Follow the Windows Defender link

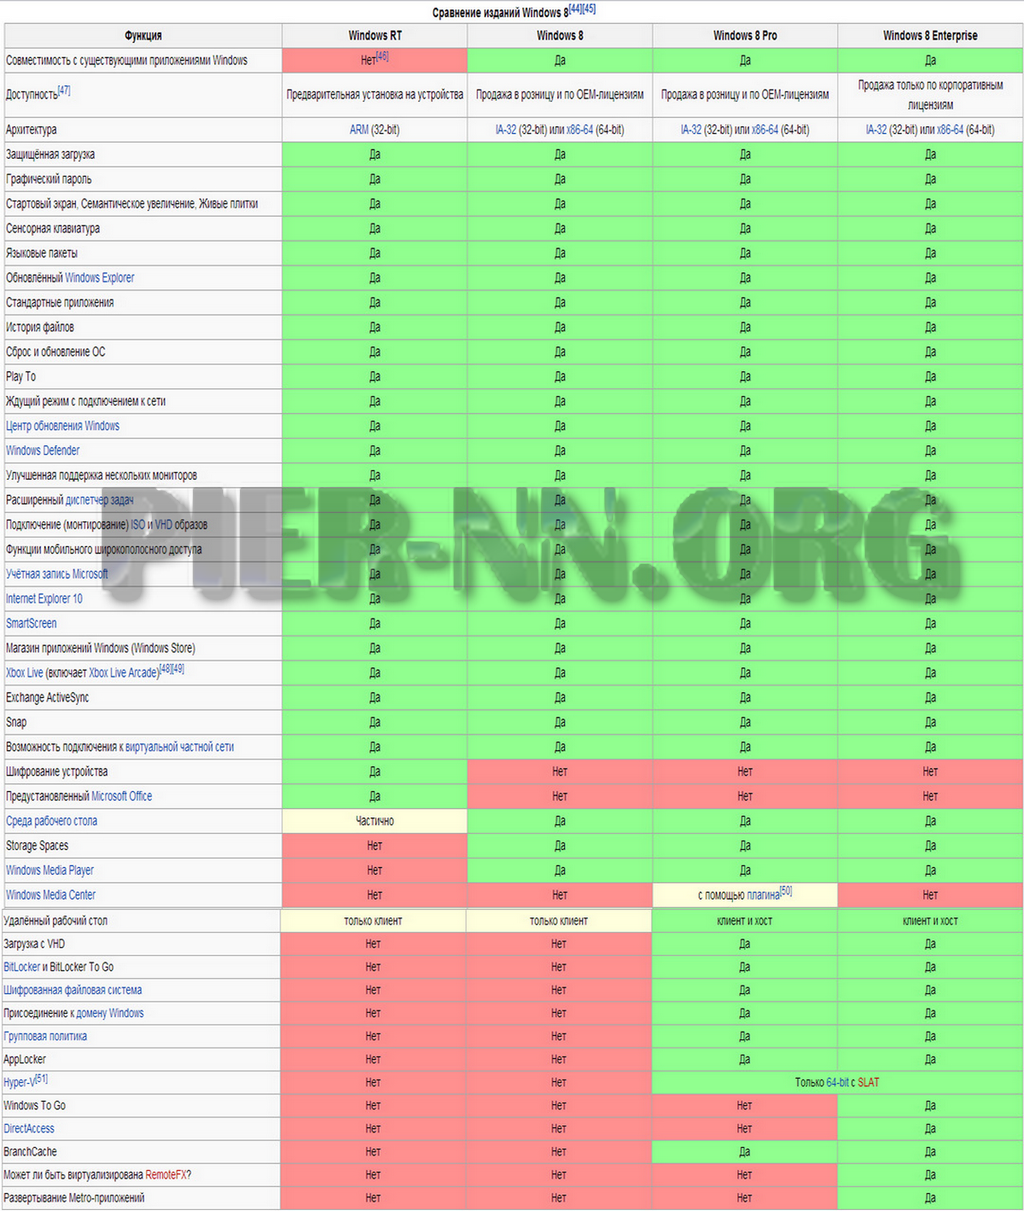(x=42, y=451)
